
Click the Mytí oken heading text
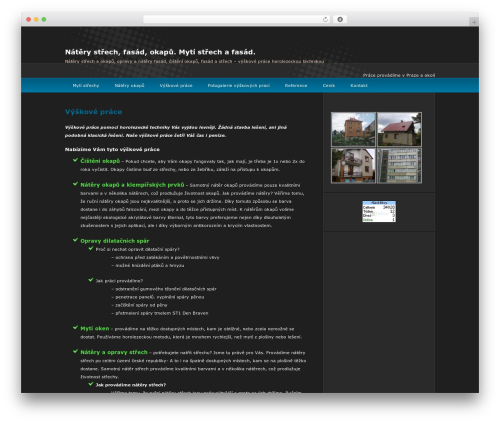click(x=95, y=328)
